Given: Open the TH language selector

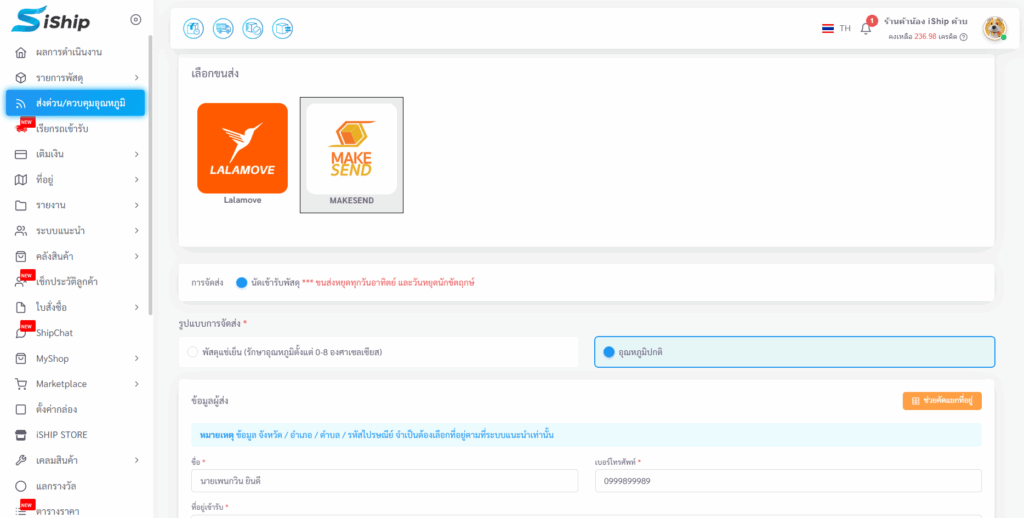Looking at the screenshot, I should click(837, 28).
